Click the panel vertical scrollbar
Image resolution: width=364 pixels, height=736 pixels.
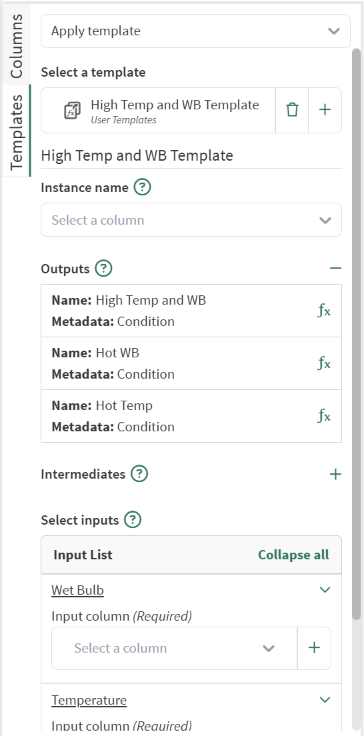(357, 333)
